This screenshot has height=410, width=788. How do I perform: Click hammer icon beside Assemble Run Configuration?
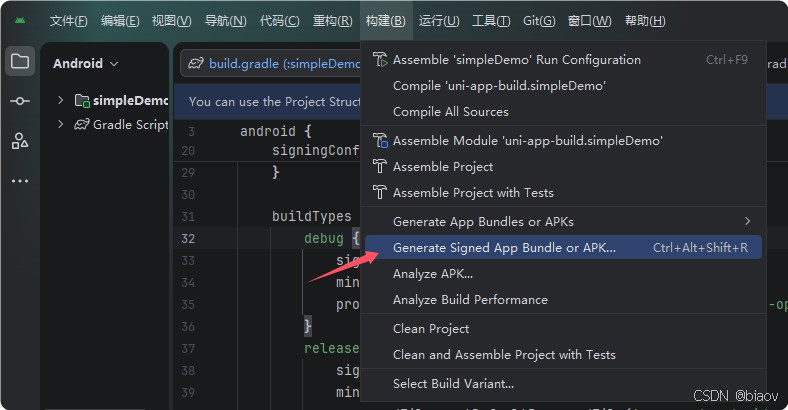(380, 60)
